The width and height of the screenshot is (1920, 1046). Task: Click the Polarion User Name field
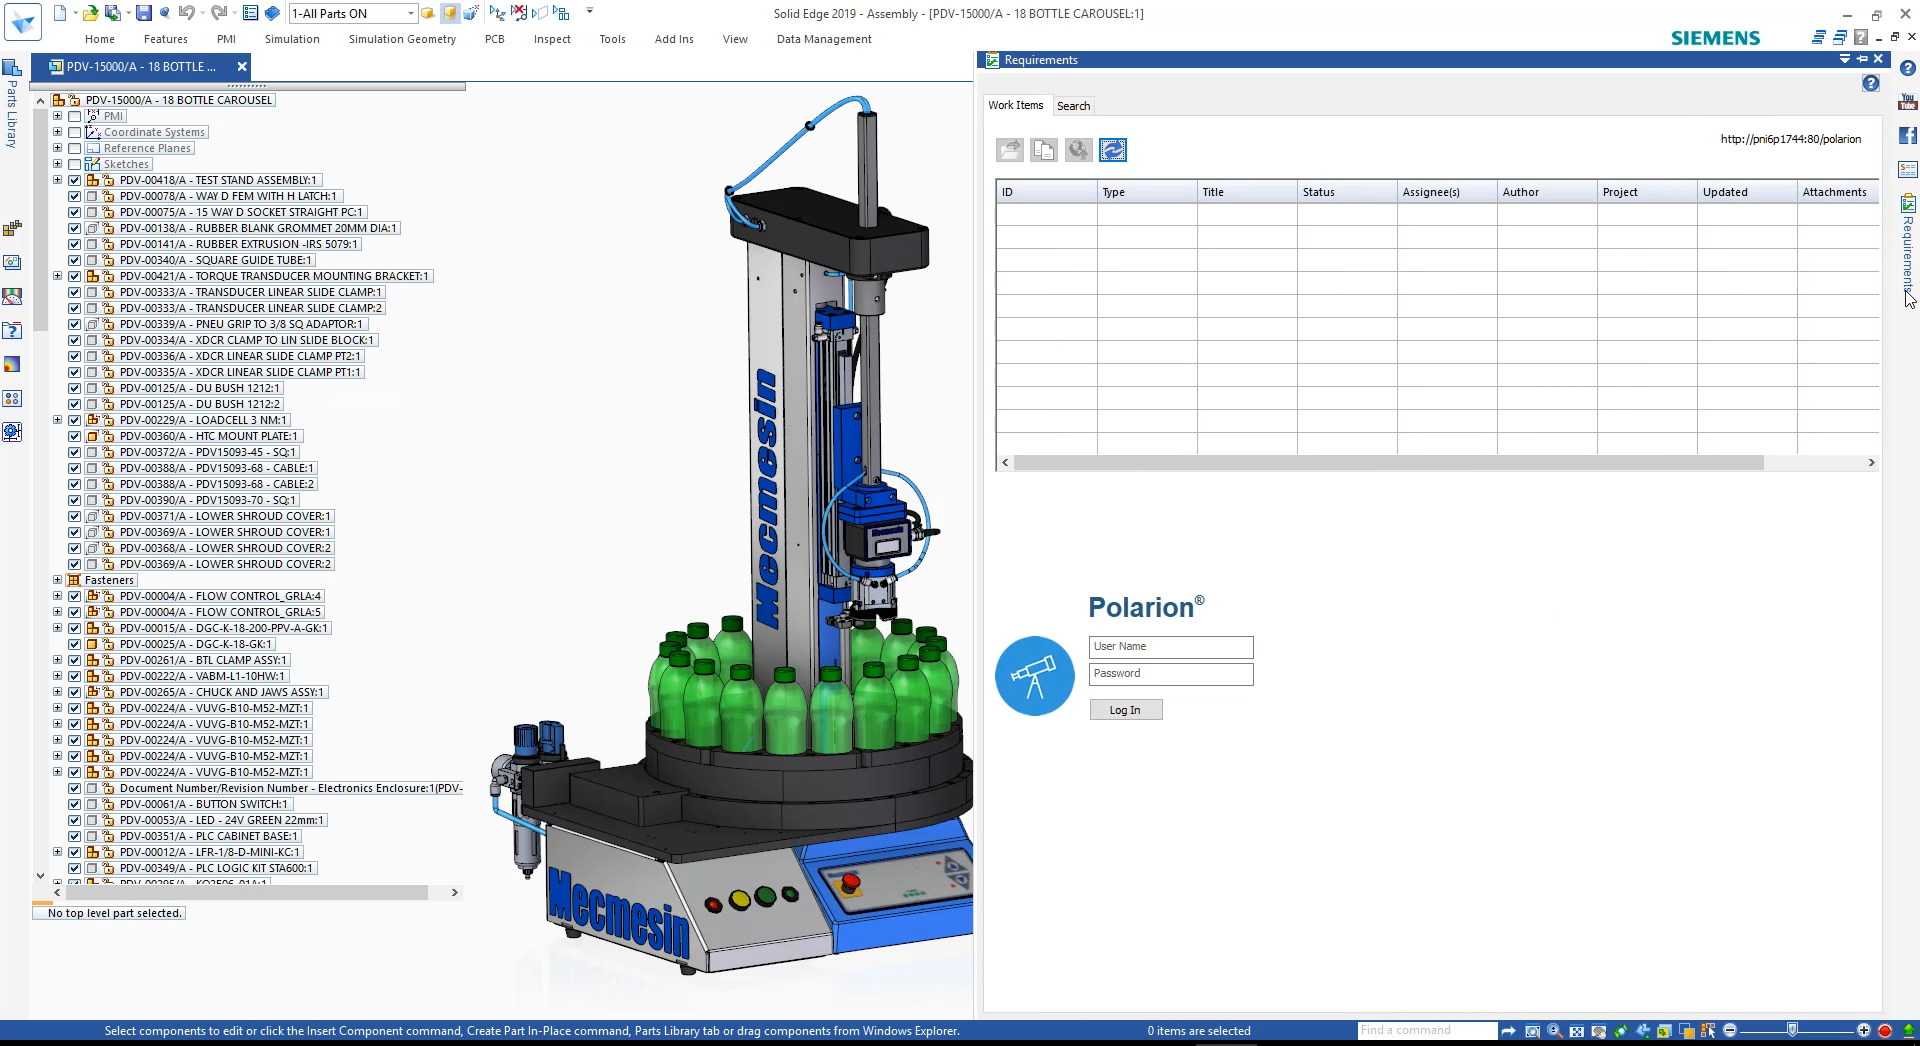coord(1170,647)
